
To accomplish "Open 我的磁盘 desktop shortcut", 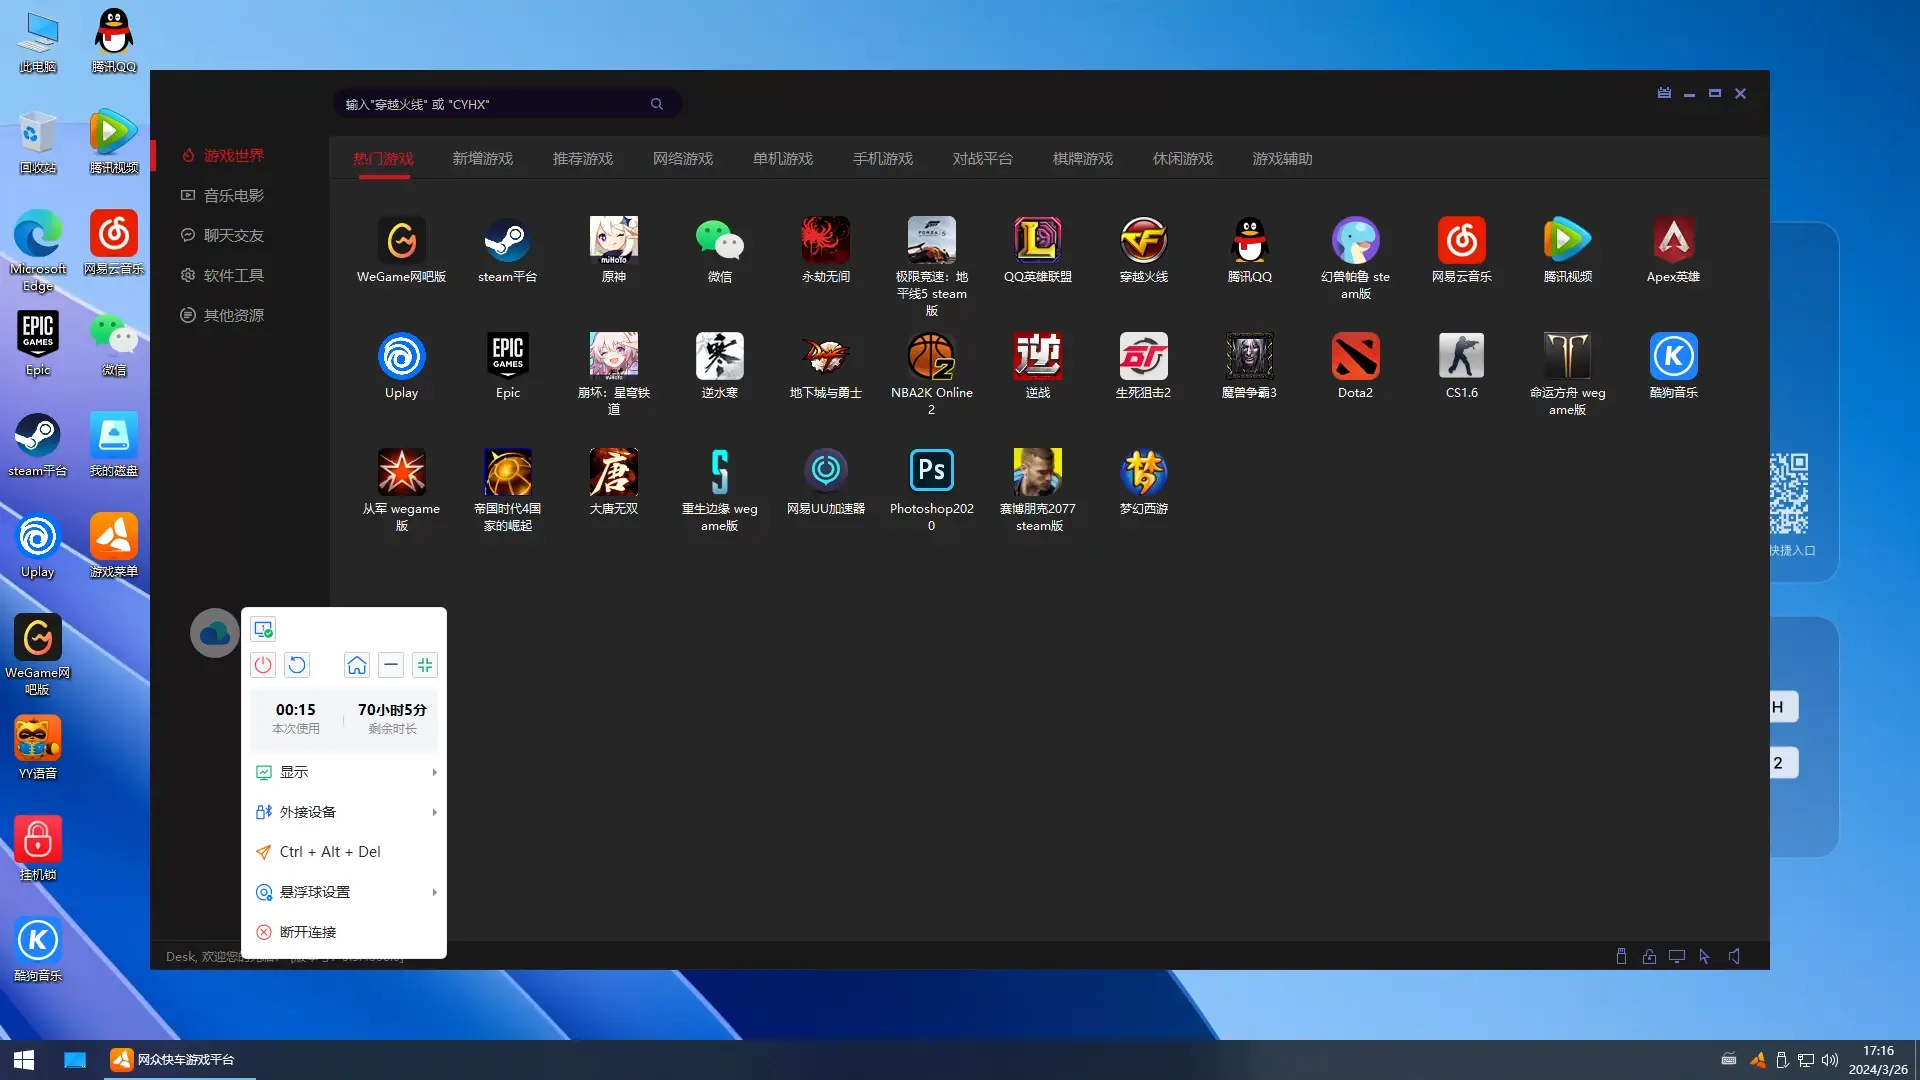I will [x=114, y=444].
